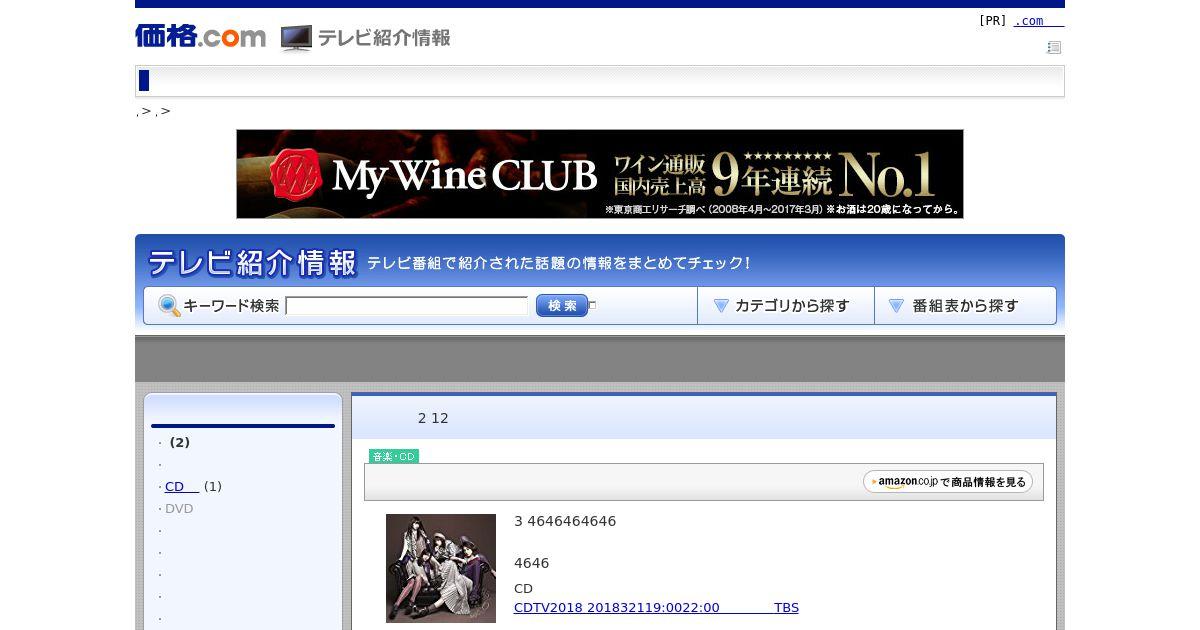Open the 価格.com logo homepage
Image resolution: width=1200 pixels, height=630 pixels.
click(x=200, y=36)
